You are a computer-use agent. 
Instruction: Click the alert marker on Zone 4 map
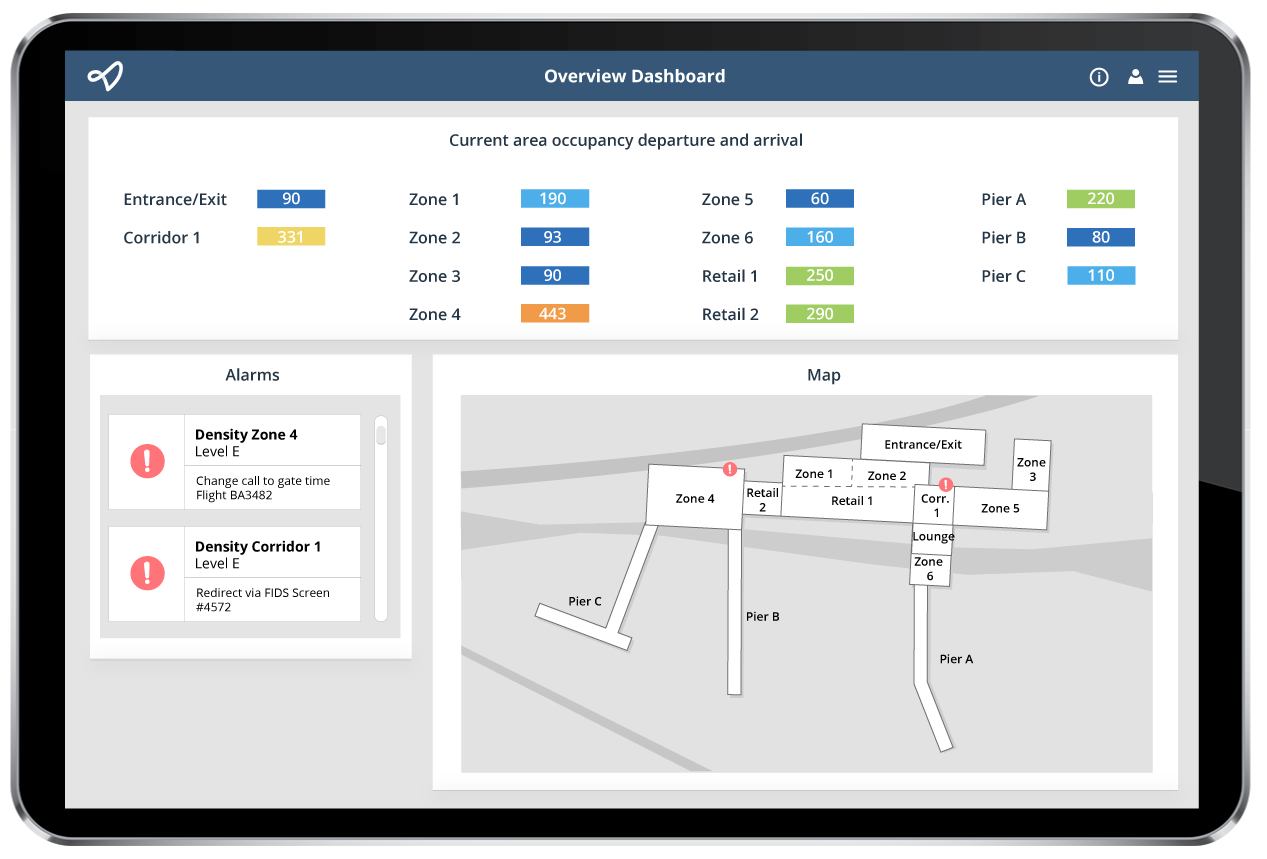click(730, 469)
